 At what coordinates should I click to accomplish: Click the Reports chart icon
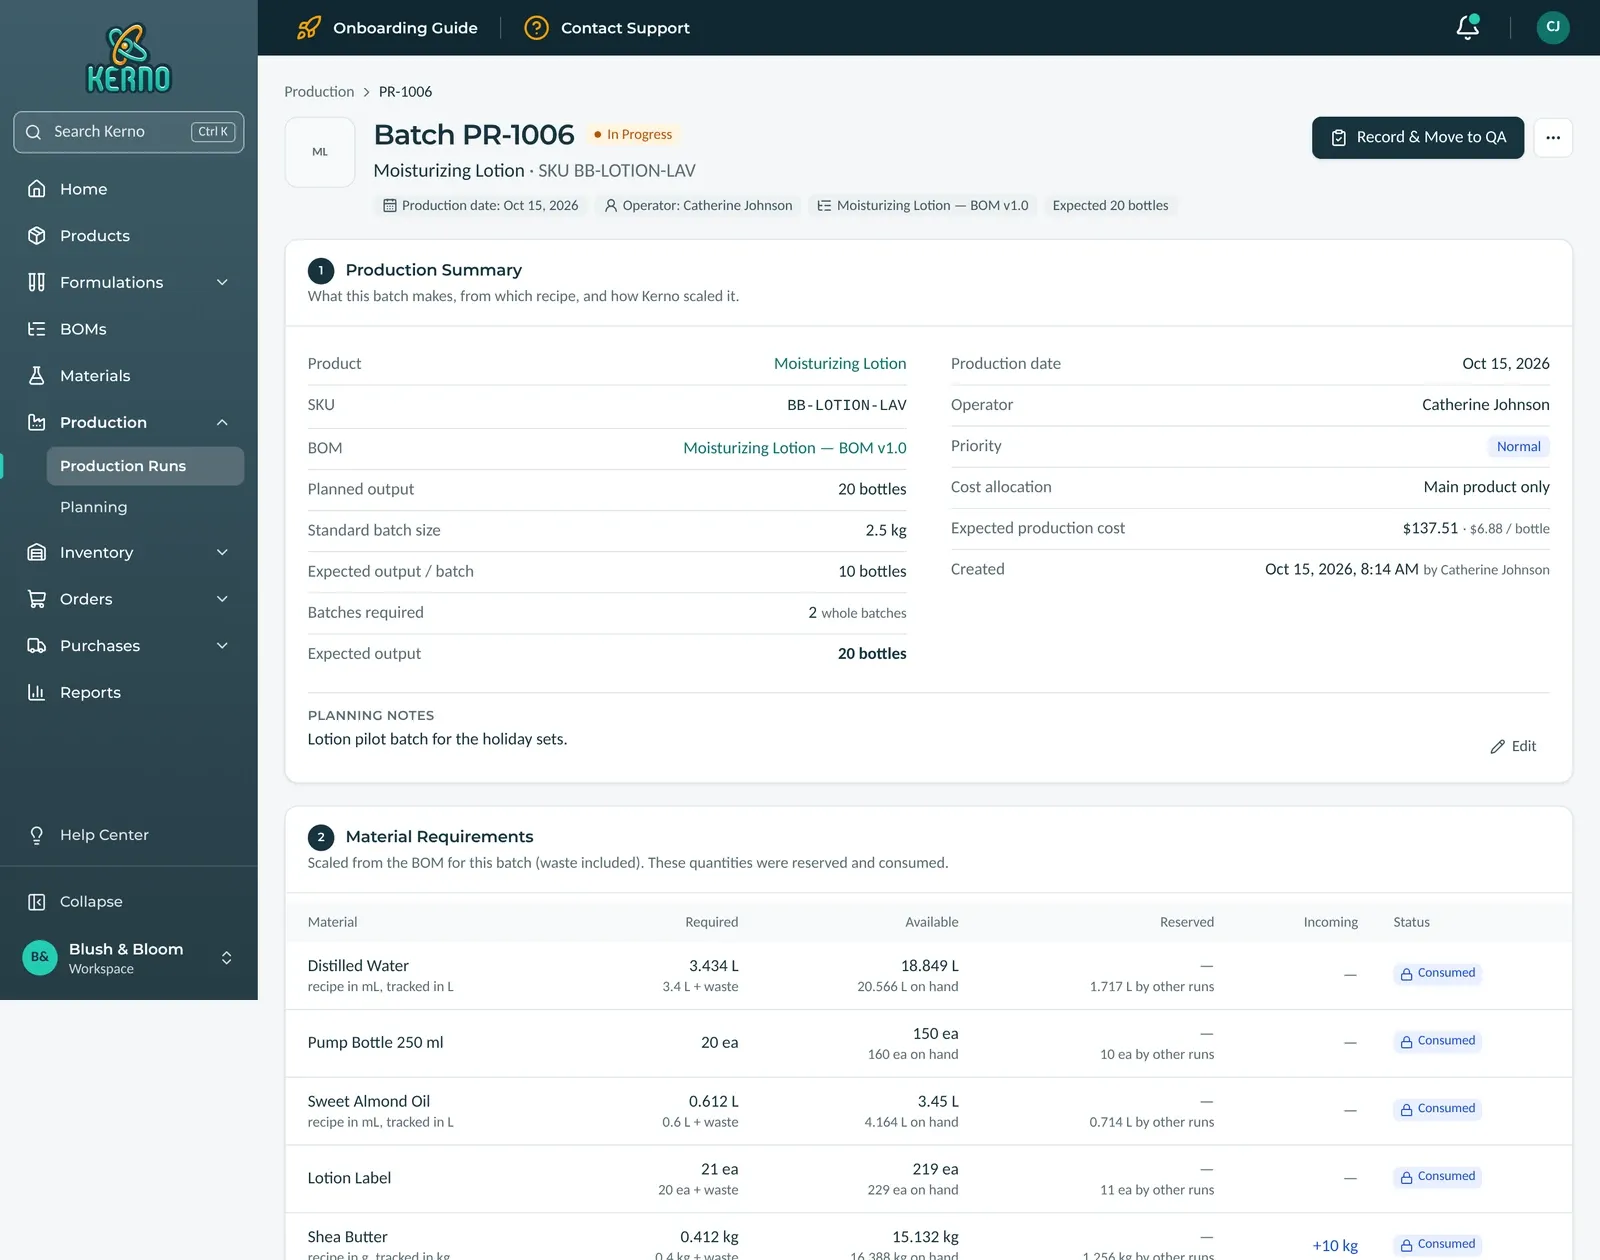coord(37,692)
